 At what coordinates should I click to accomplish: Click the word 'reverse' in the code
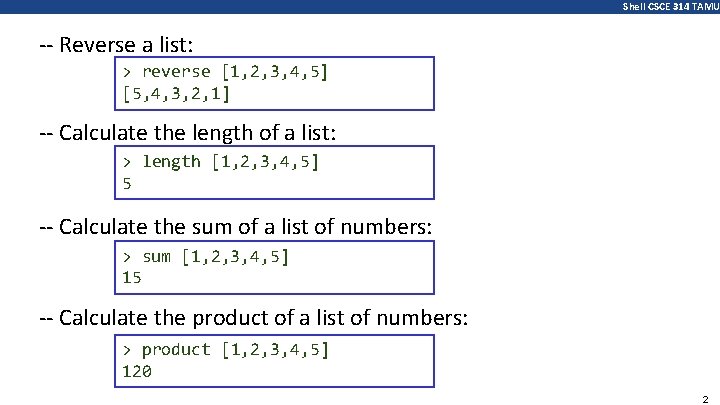(x=176, y=72)
